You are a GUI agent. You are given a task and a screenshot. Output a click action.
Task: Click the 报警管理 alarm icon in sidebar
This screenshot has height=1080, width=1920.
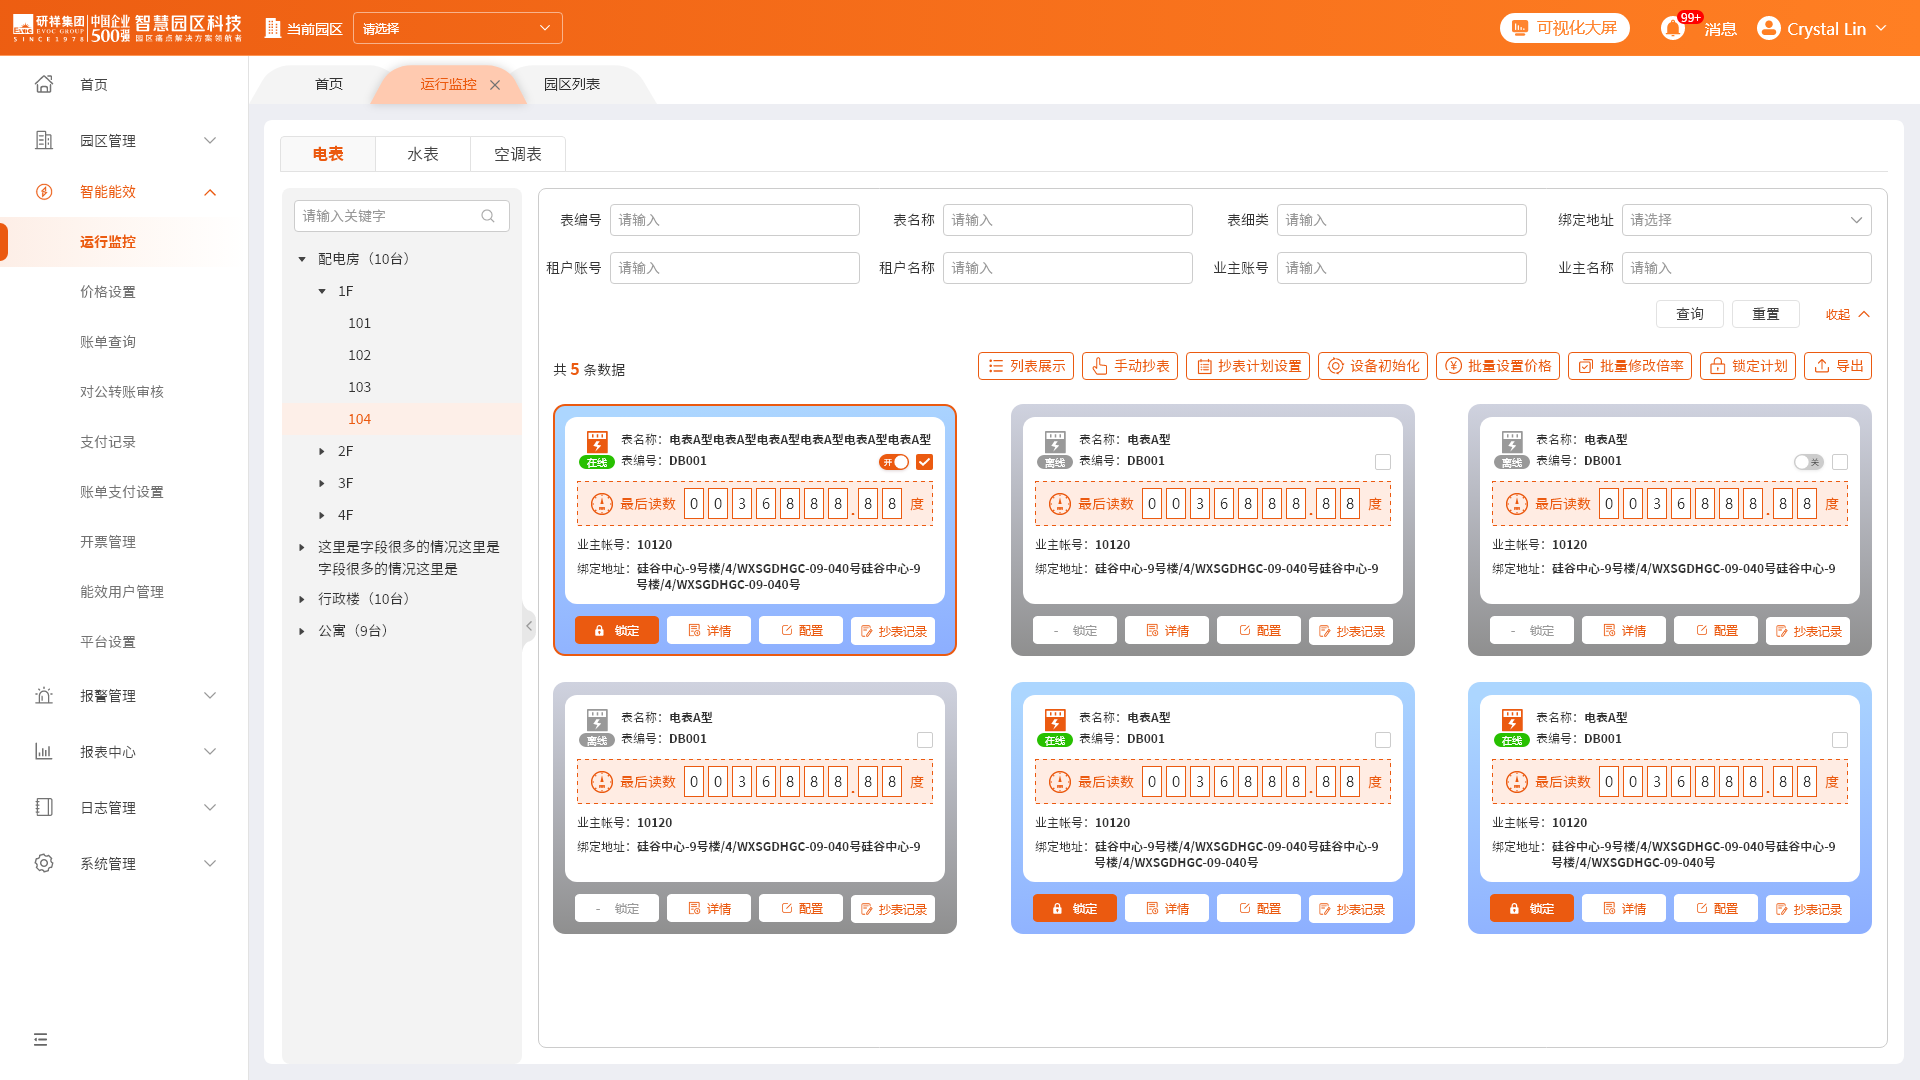pos(44,696)
